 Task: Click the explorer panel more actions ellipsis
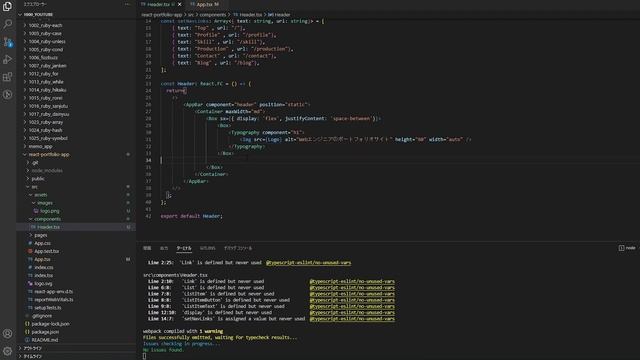tap(127, 4)
